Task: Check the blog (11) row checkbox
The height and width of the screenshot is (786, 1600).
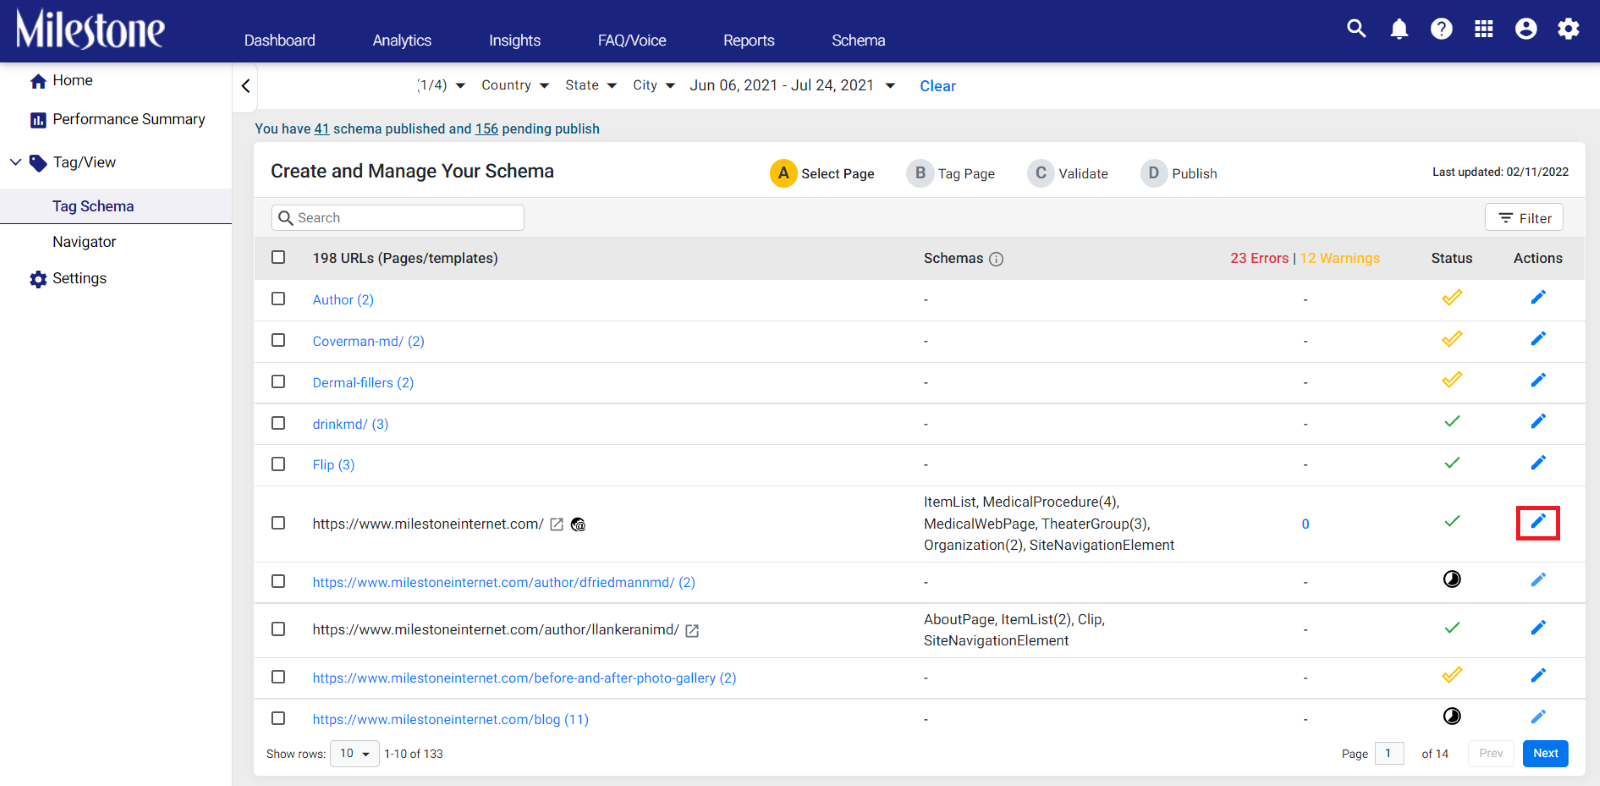Action: coord(278,718)
